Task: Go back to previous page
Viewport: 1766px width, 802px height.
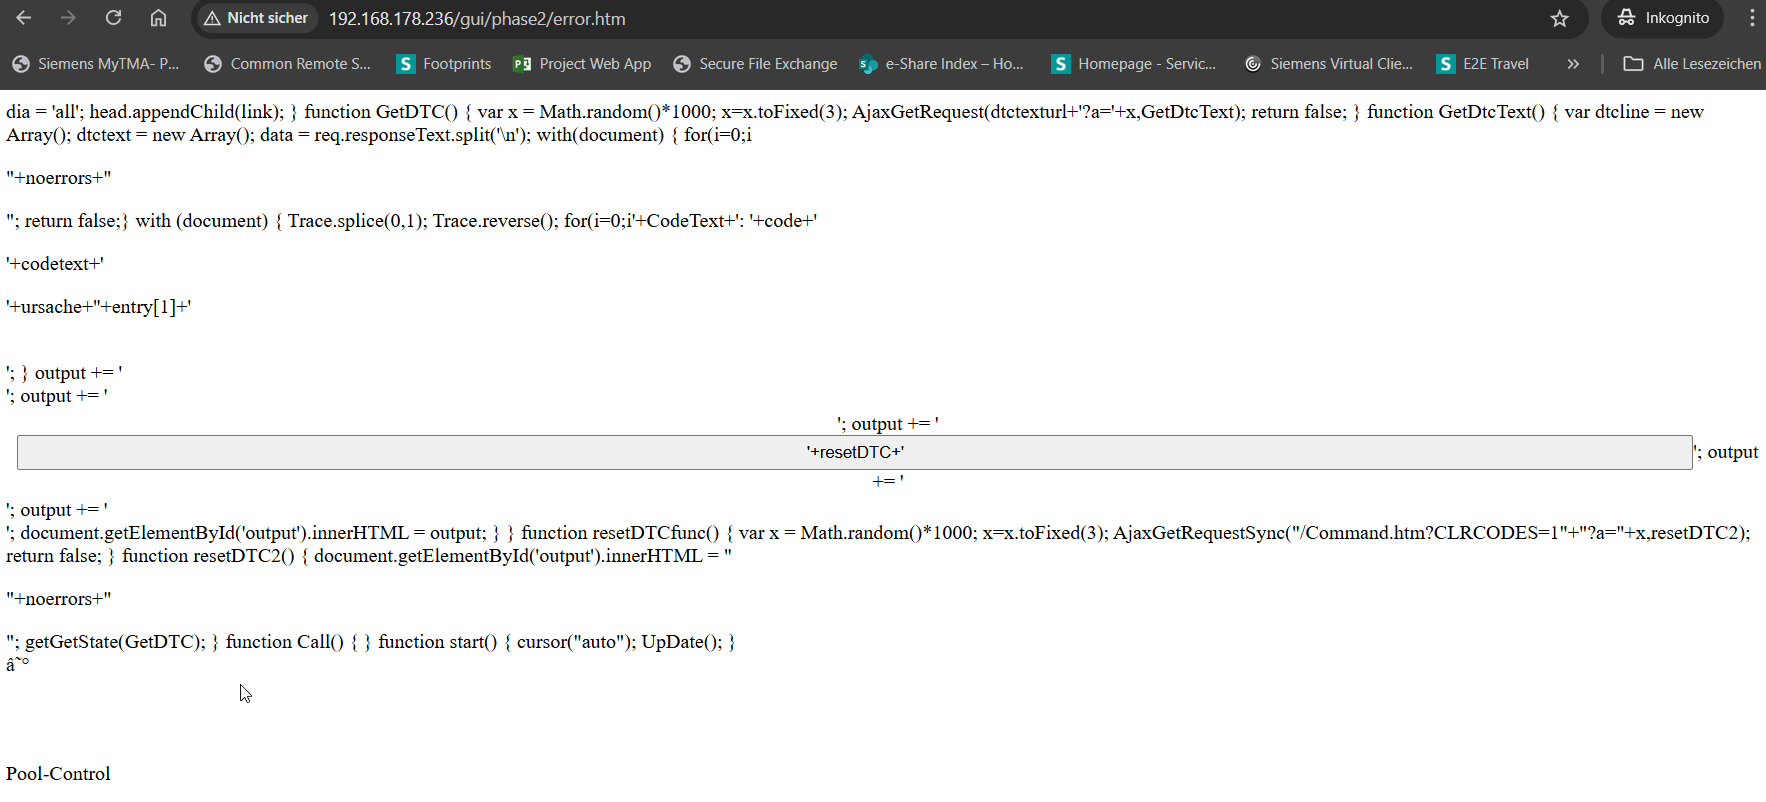Action: point(24,18)
